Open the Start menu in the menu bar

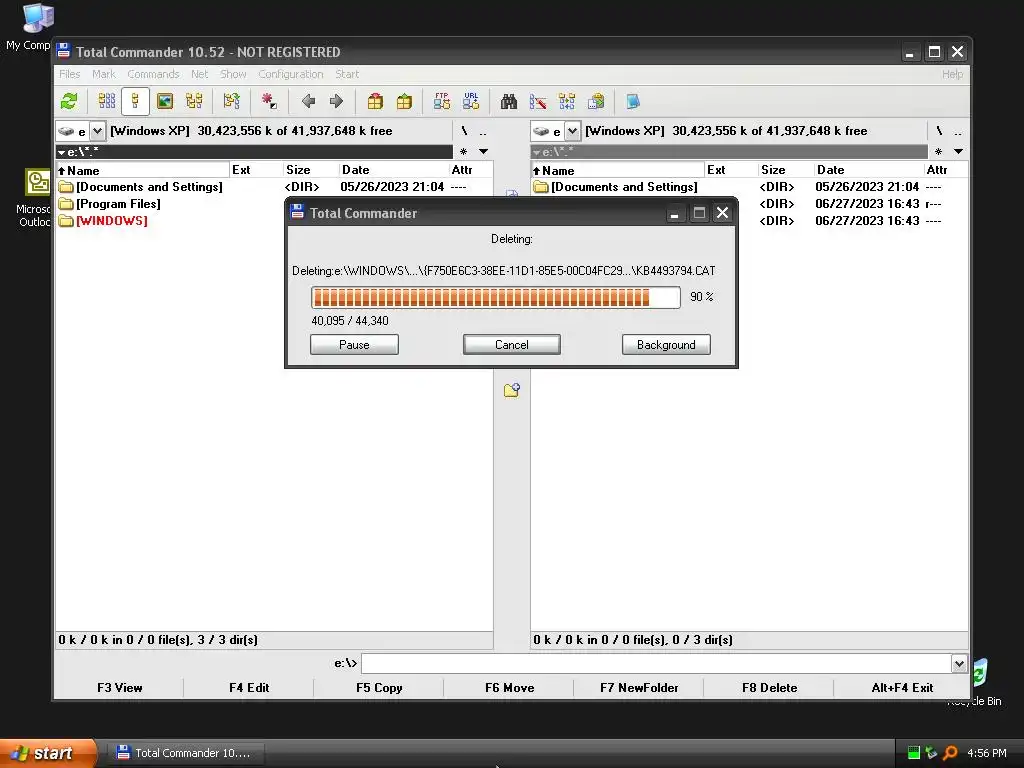[x=347, y=74]
